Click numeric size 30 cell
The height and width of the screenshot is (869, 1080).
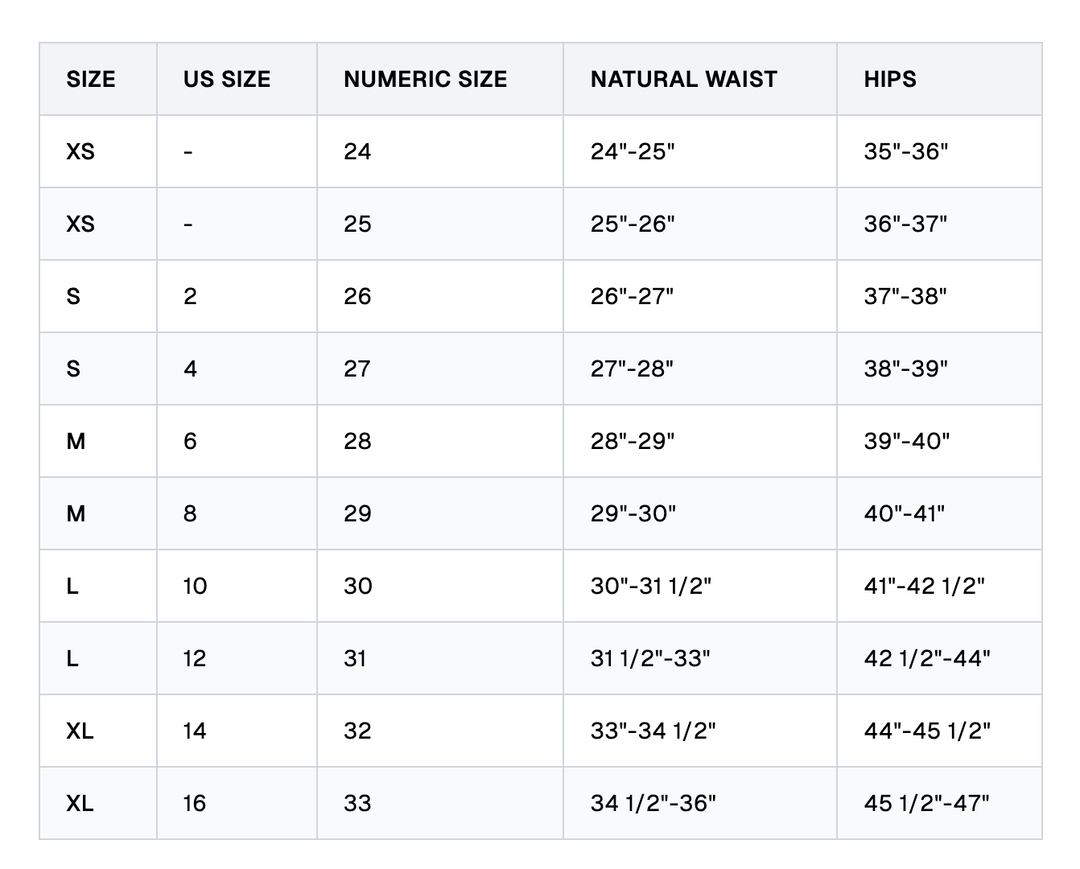click(358, 586)
